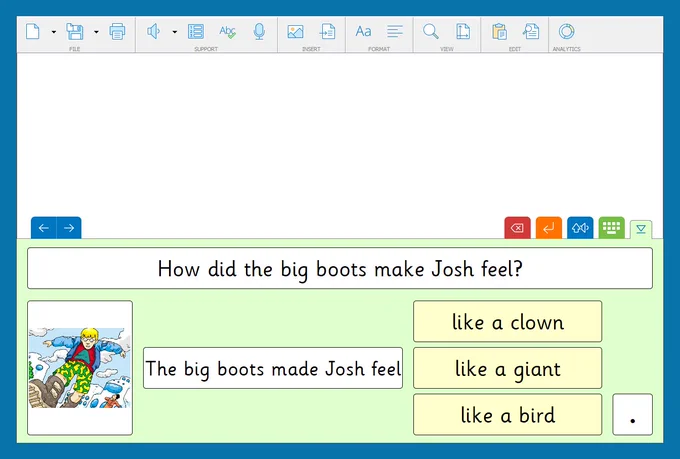This screenshot has width=680, height=459.
Task: Open the speech options dropdown arrow
Action: coord(174,32)
